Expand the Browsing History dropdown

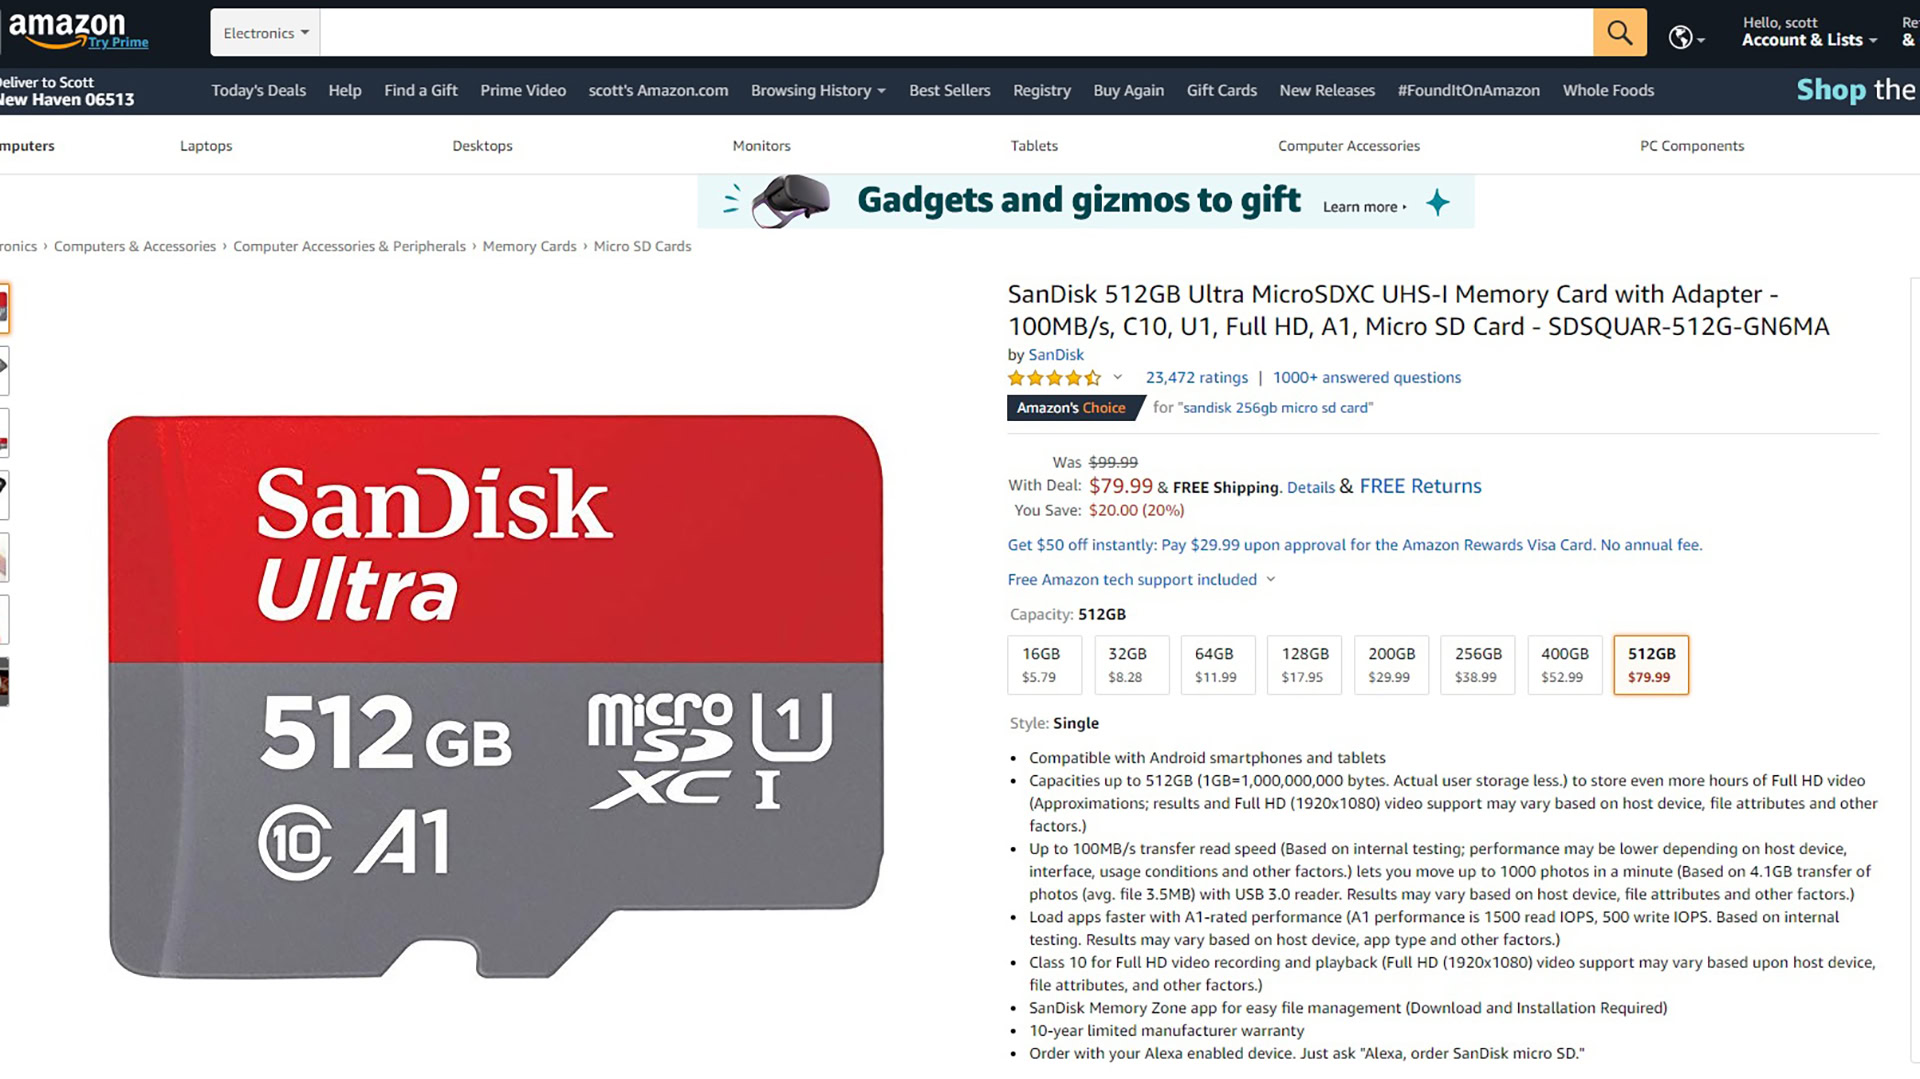(x=818, y=90)
